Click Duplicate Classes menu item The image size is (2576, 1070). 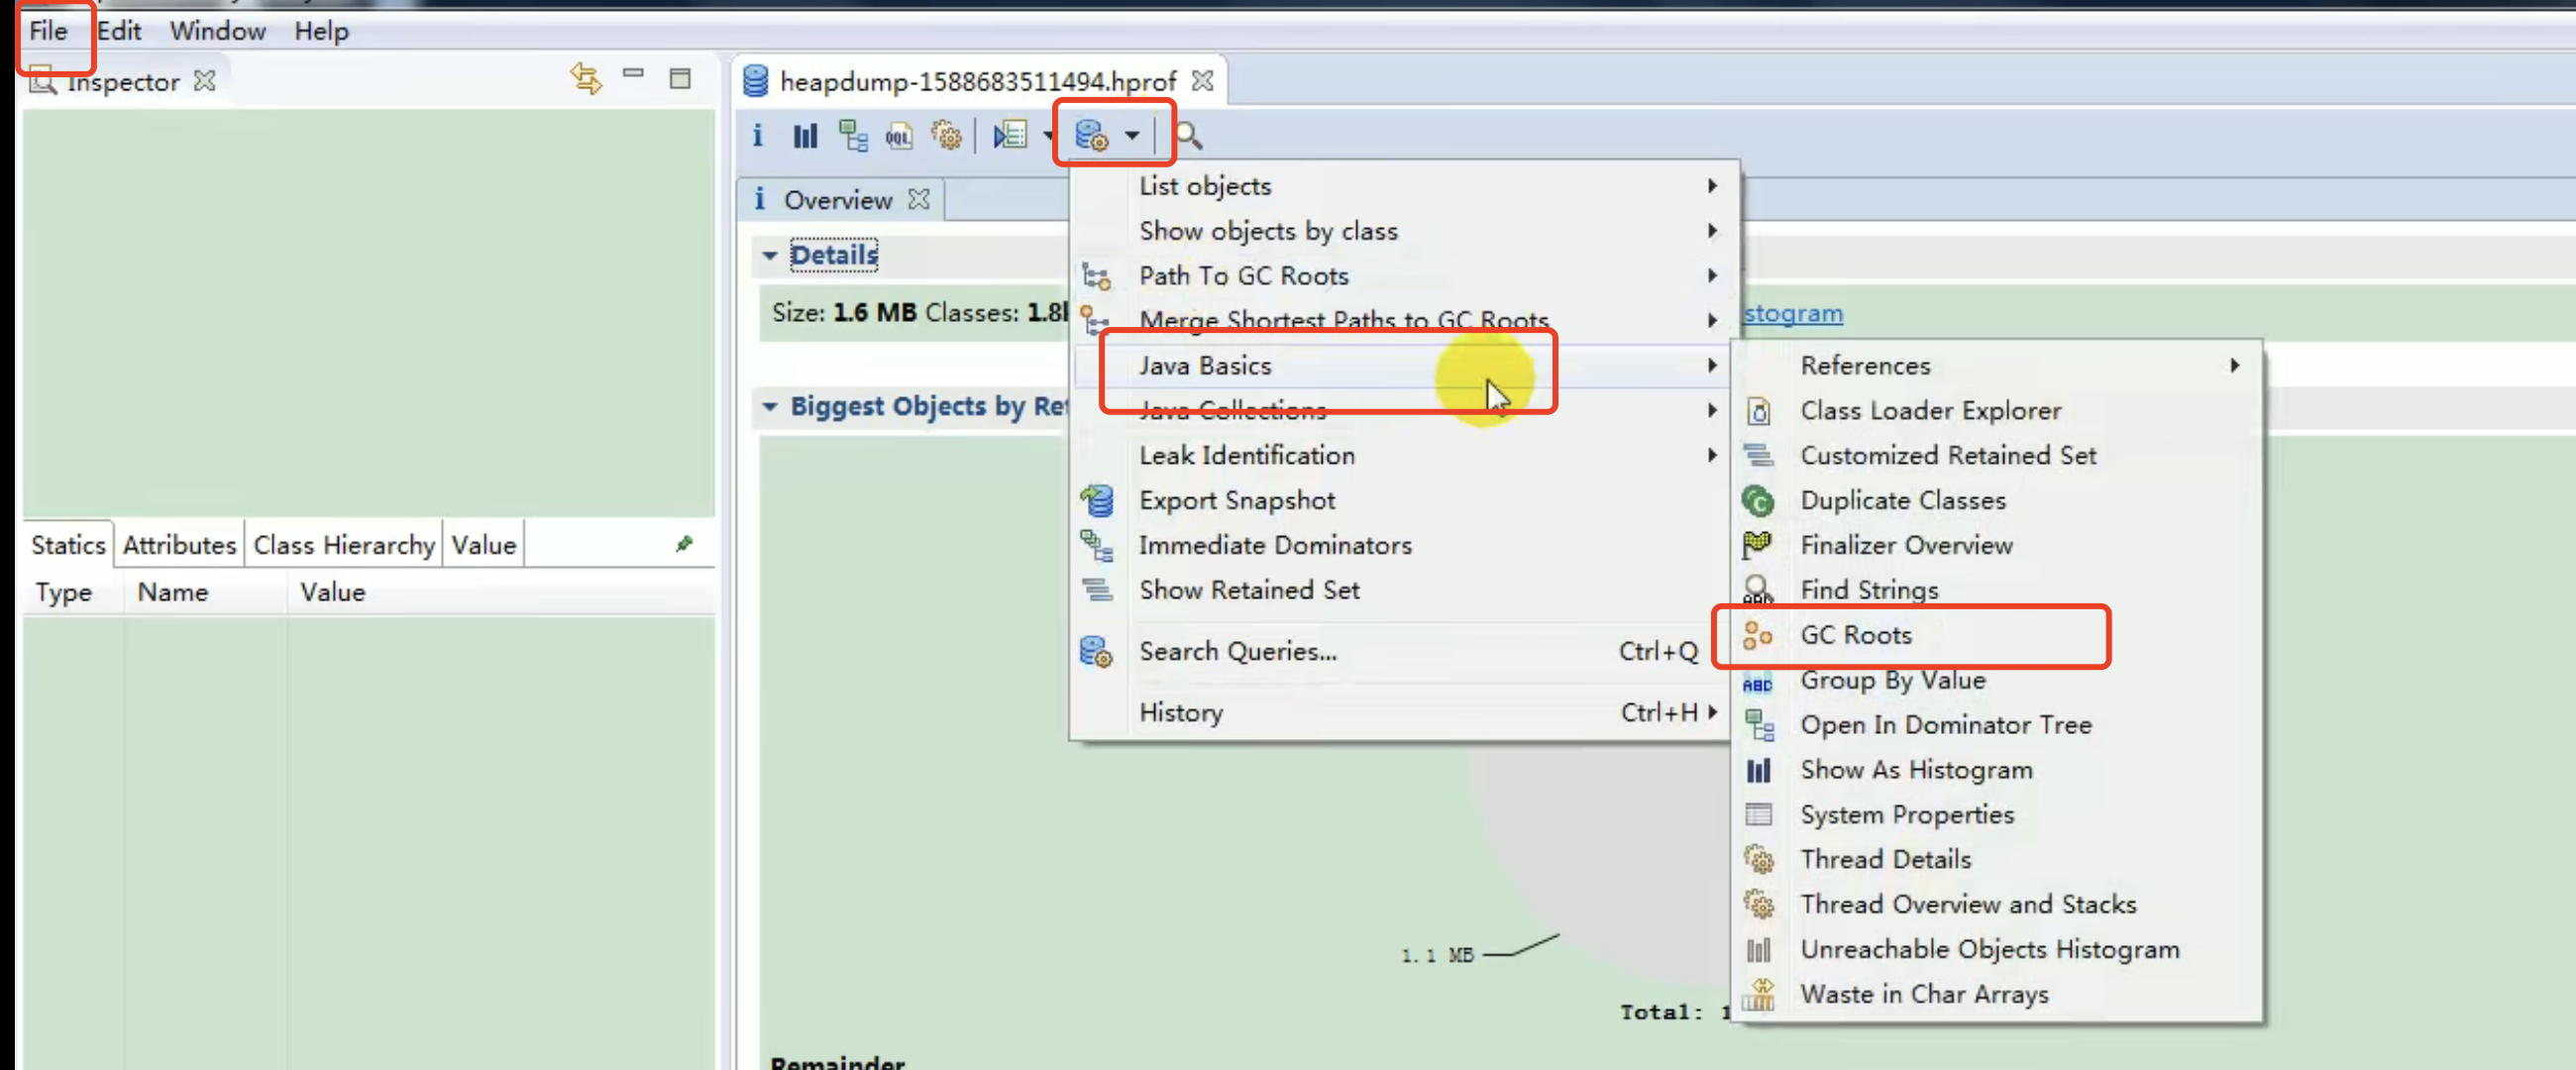click(x=1902, y=499)
